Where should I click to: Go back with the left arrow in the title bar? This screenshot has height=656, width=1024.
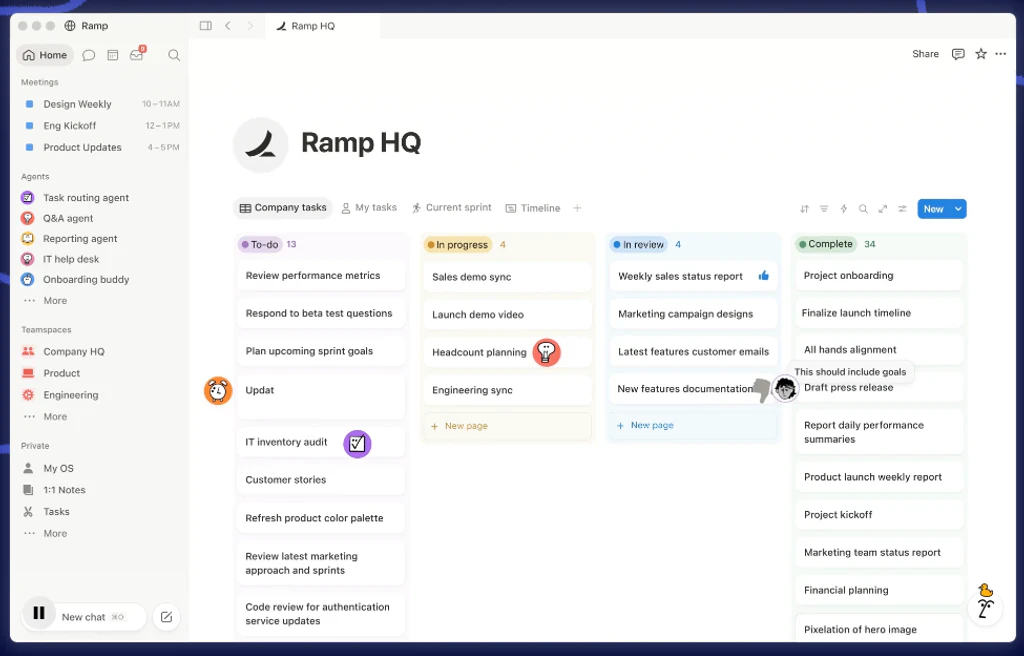pos(228,25)
